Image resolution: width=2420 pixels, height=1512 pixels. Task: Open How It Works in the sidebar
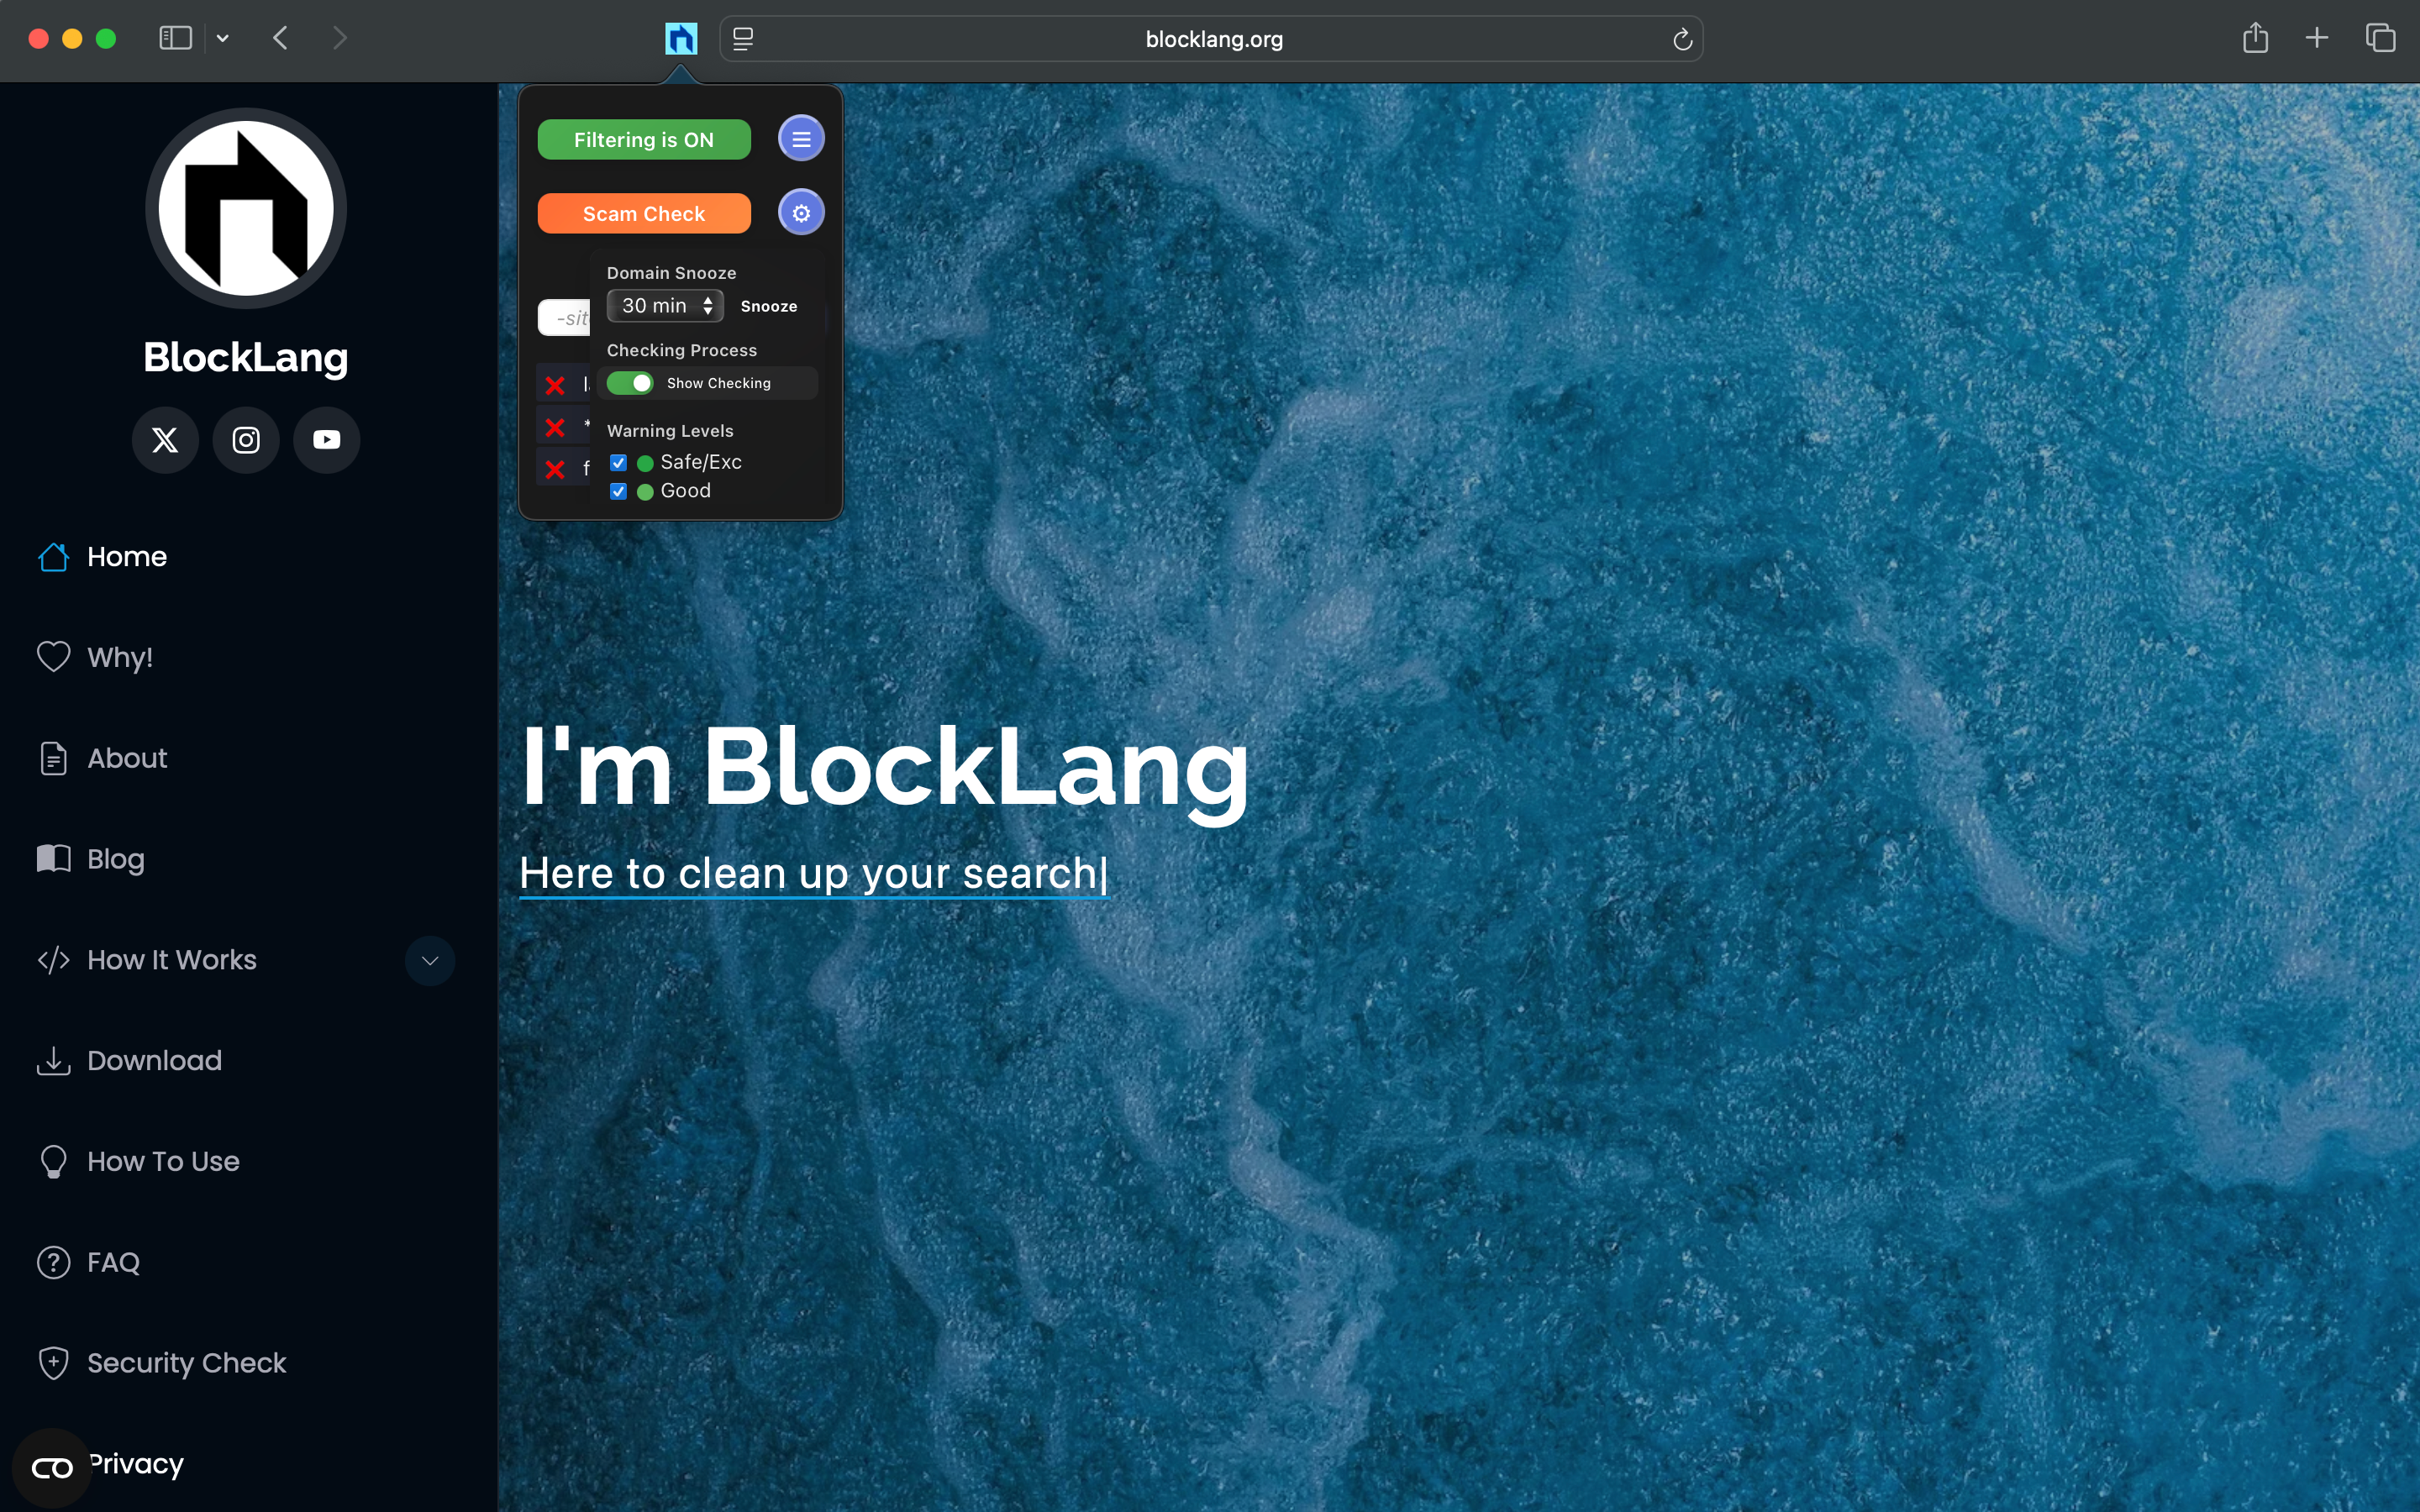(172, 960)
